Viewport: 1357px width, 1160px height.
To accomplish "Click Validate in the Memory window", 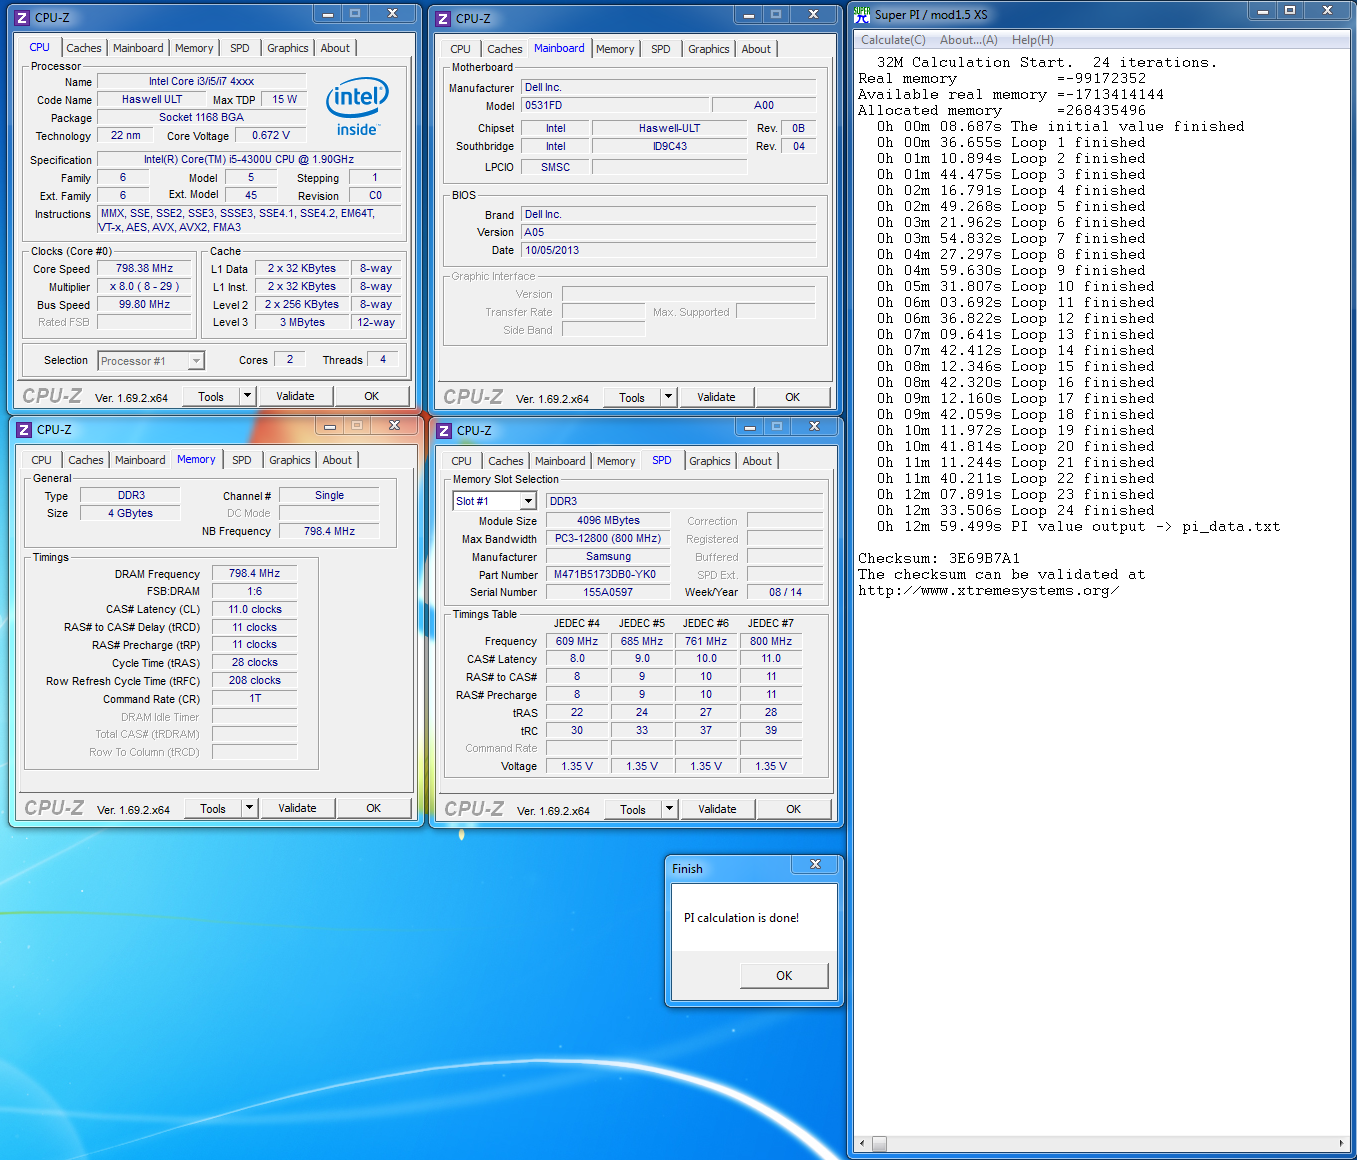I will click(x=297, y=808).
